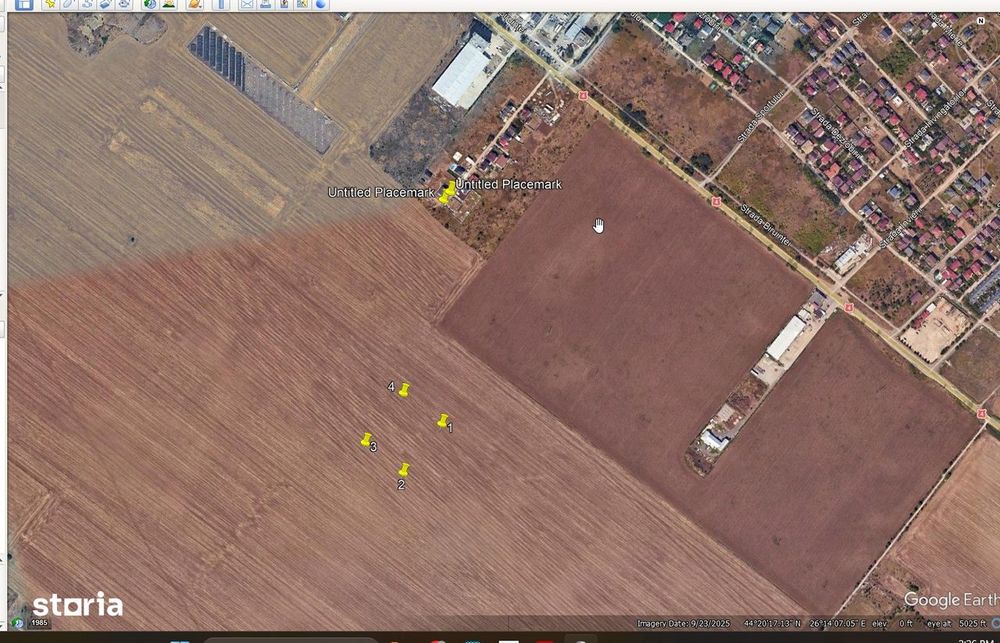The image size is (1000, 643).
Task: Show historical imagery clock toolbar icon
Action: coord(151,4)
